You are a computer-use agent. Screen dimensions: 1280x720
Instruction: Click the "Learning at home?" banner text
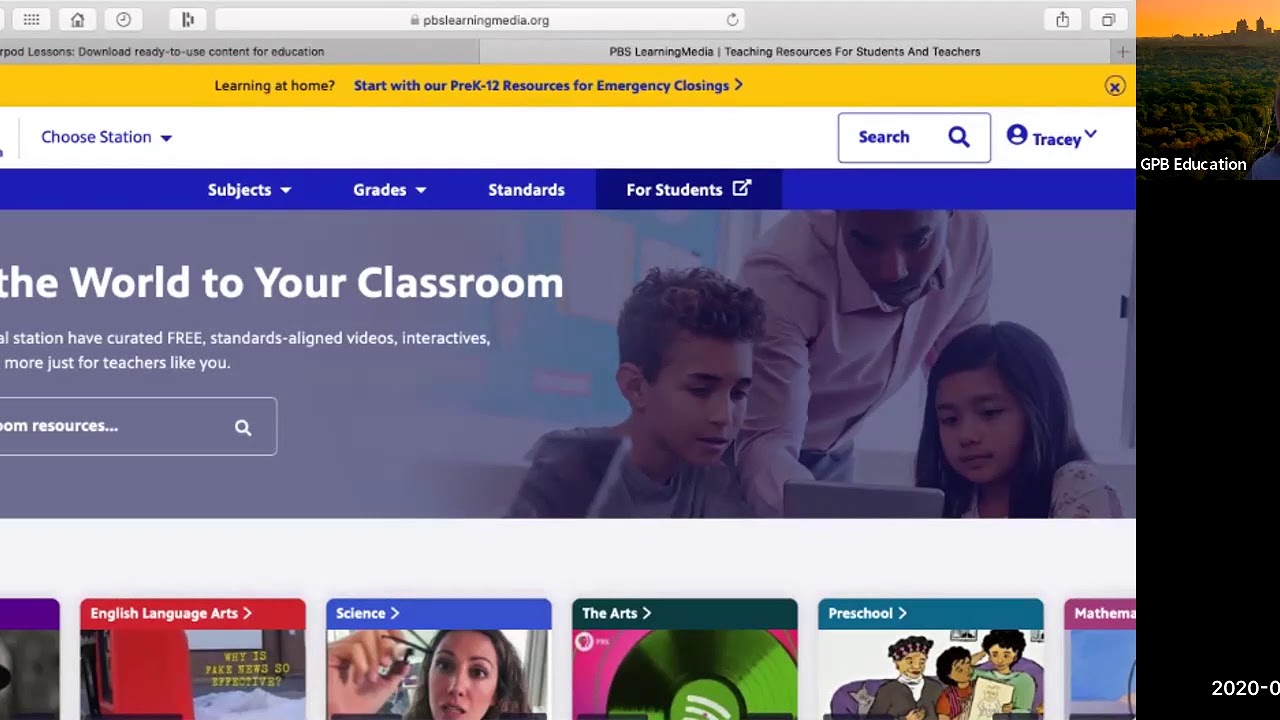[x=275, y=86]
